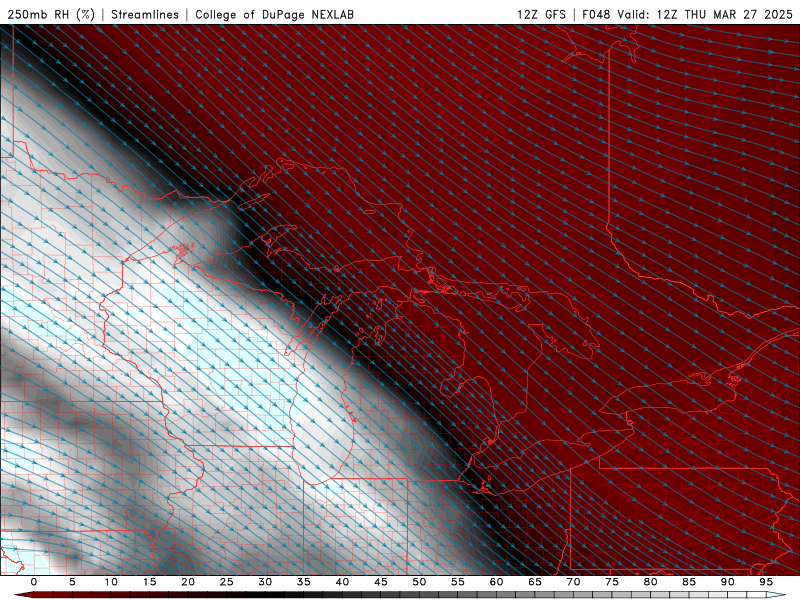Click the "0" value on the color scale
This screenshot has width=800, height=600.
pyautogui.click(x=34, y=582)
